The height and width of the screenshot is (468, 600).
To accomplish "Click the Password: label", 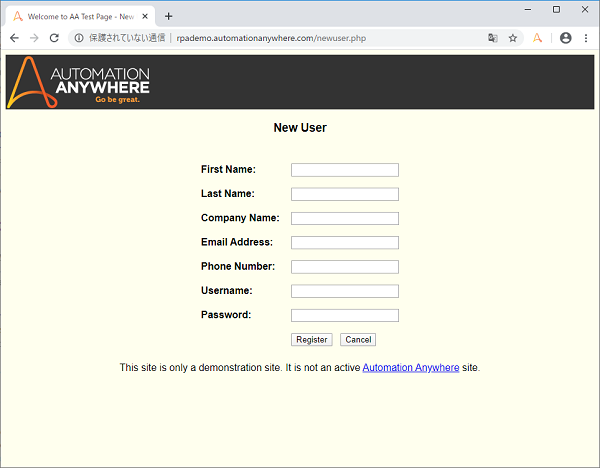I will pos(226,315).
